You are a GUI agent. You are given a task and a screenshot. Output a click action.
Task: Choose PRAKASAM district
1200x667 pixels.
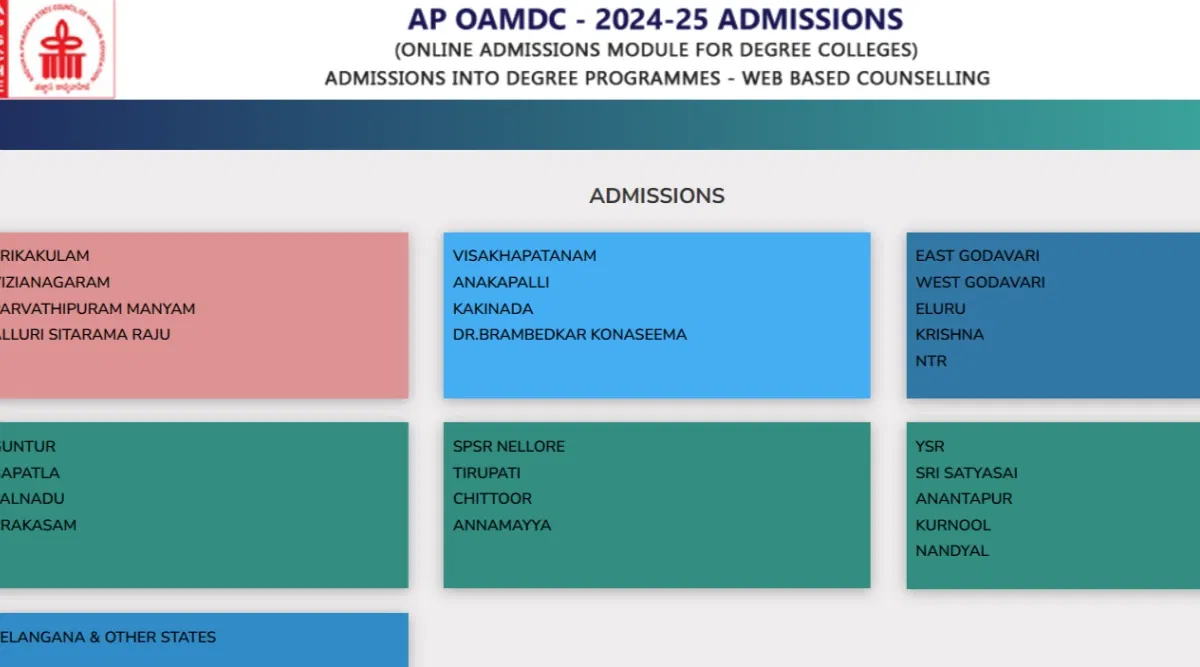pos(38,525)
